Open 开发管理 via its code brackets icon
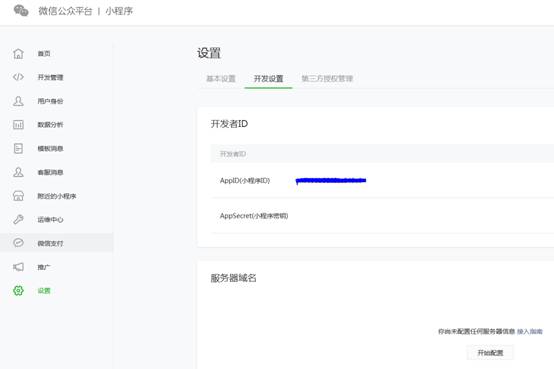Screen dimensions: 554x369 point(18,77)
